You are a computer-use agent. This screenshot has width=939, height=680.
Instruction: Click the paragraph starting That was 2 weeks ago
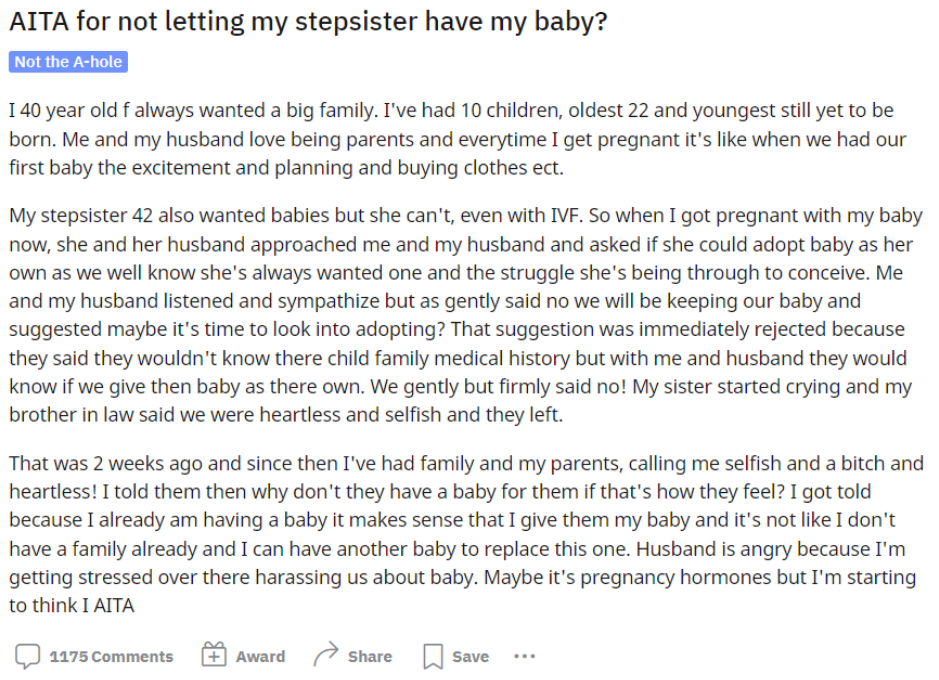[466, 534]
